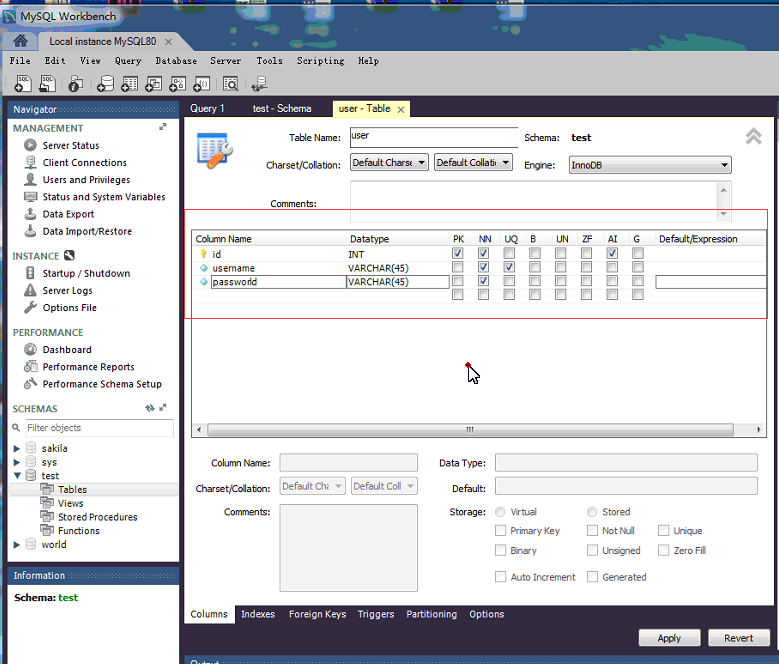Open Options File
This screenshot has width=779, height=664.
69,307
